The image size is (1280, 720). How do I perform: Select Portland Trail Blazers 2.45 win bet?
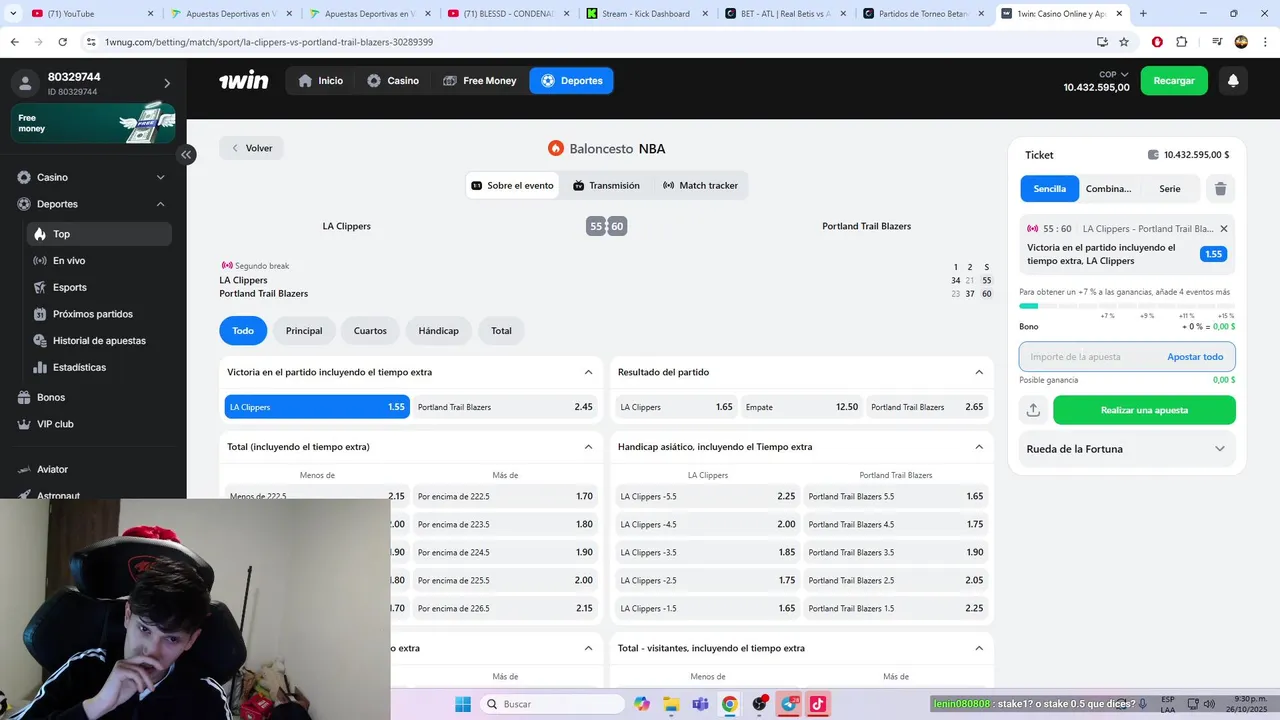click(x=505, y=407)
